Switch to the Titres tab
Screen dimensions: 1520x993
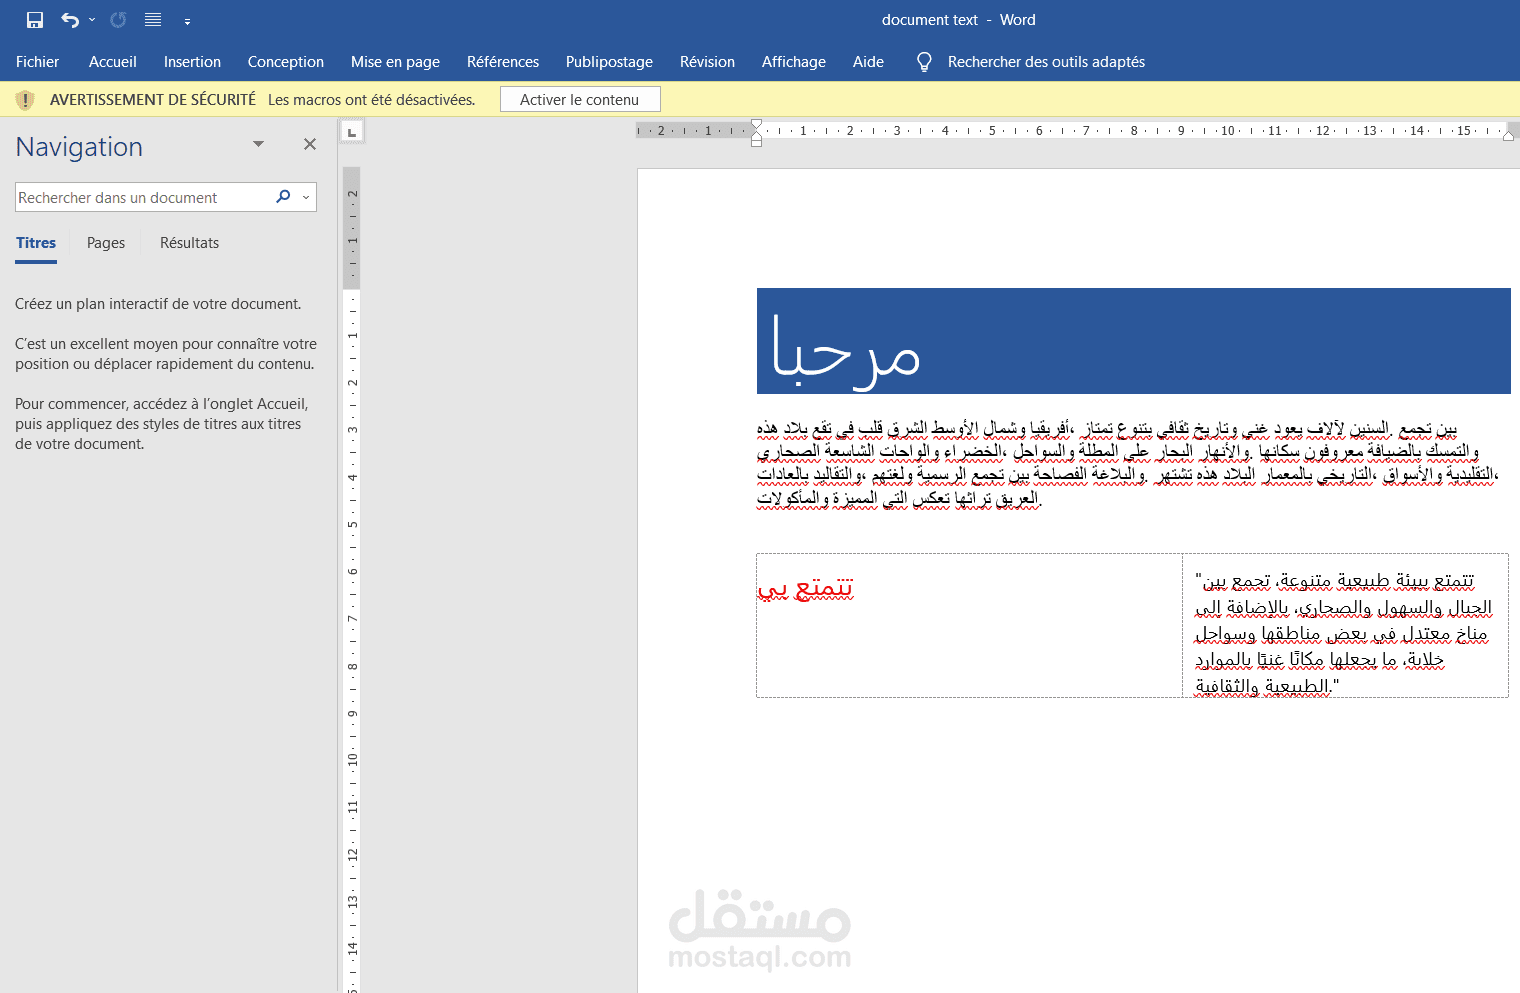[35, 242]
